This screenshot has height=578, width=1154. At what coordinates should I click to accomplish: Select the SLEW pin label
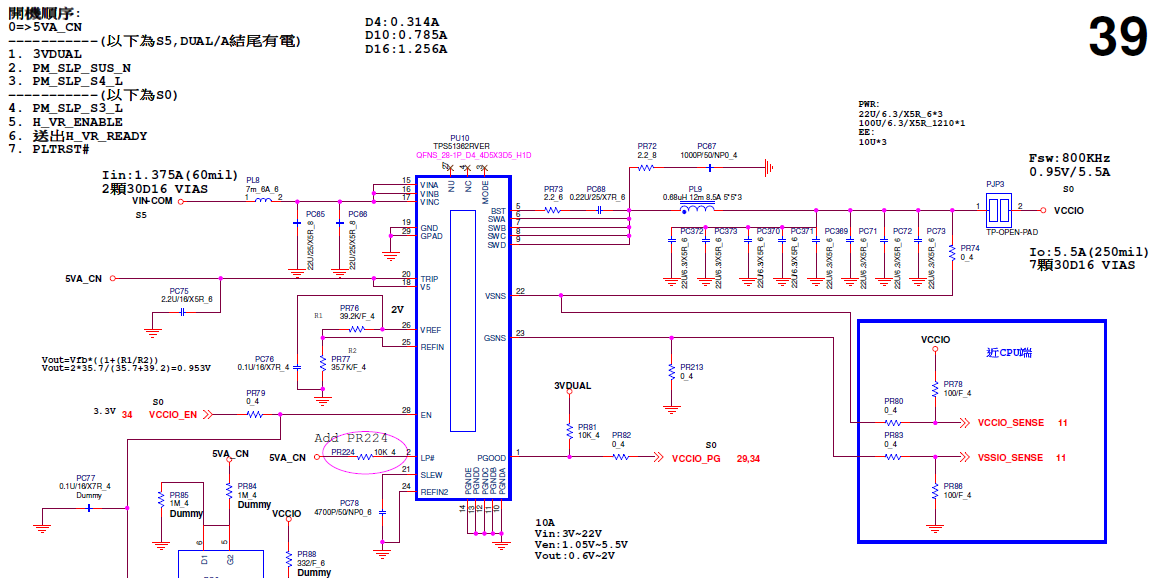[431, 475]
